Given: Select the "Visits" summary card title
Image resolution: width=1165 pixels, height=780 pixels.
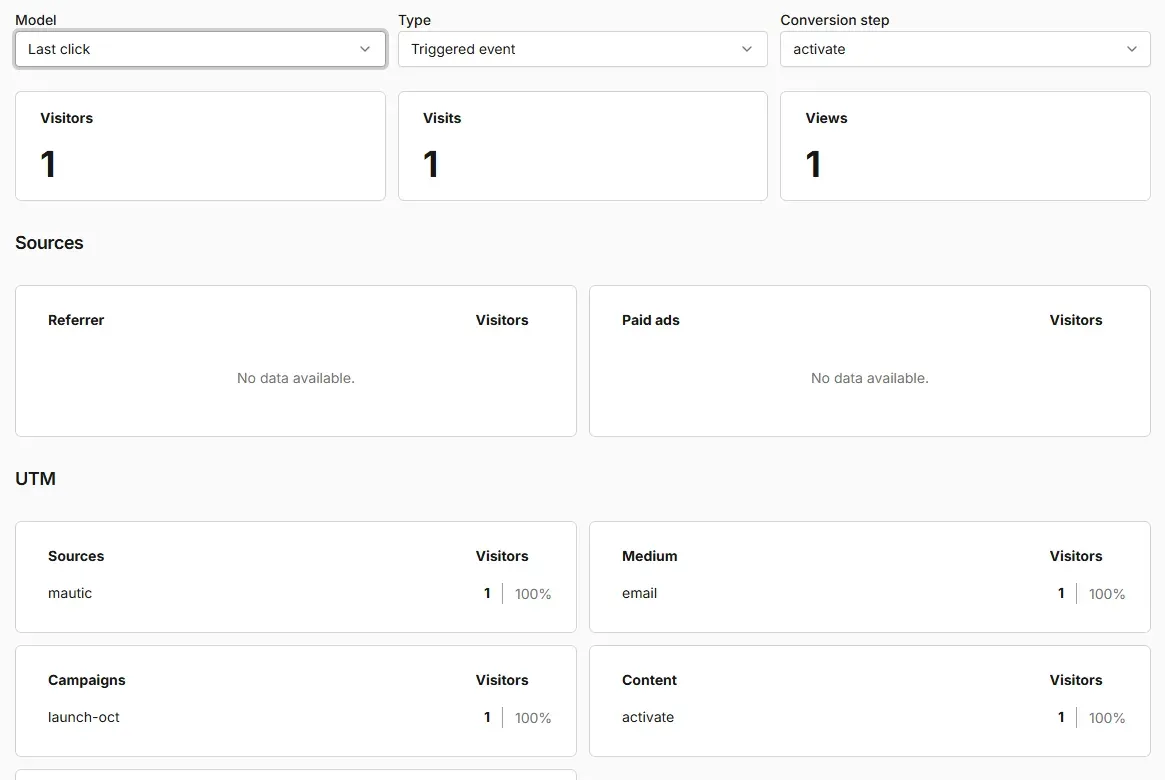Looking at the screenshot, I should click(442, 118).
